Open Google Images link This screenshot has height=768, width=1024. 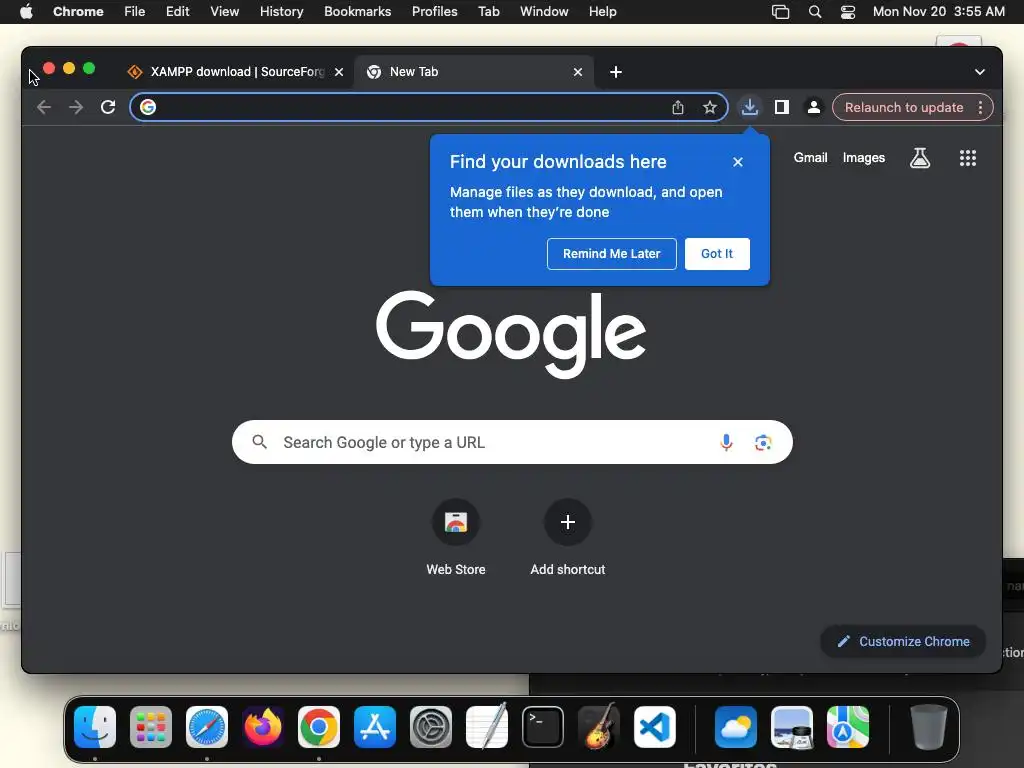click(x=863, y=158)
